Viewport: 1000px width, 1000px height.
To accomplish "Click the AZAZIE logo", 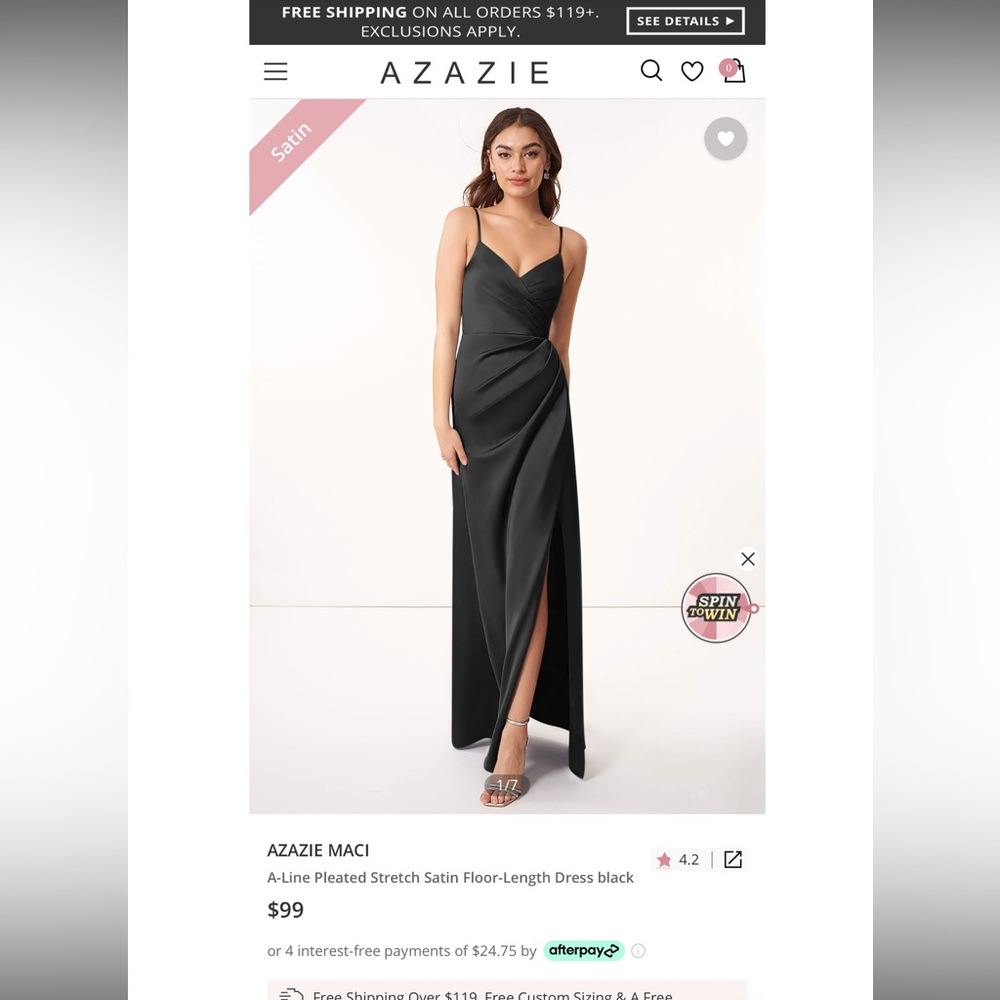I will [x=464, y=71].
